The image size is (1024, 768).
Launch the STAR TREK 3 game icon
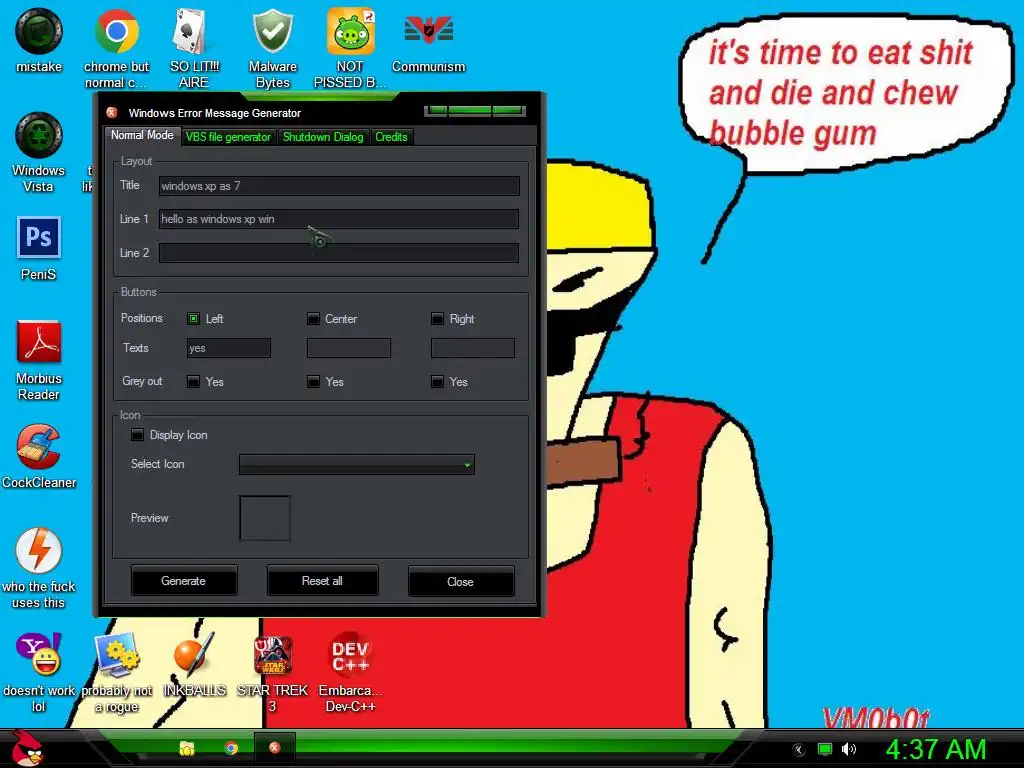tap(272, 672)
